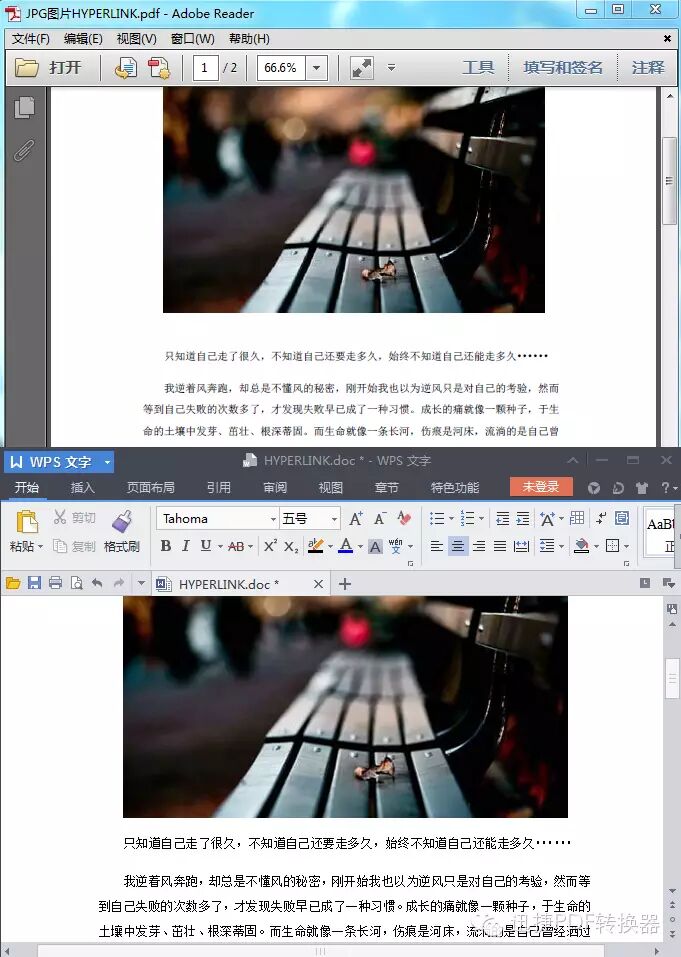Click the clear formatting eraser icon
This screenshot has height=957, width=681.
[403, 519]
